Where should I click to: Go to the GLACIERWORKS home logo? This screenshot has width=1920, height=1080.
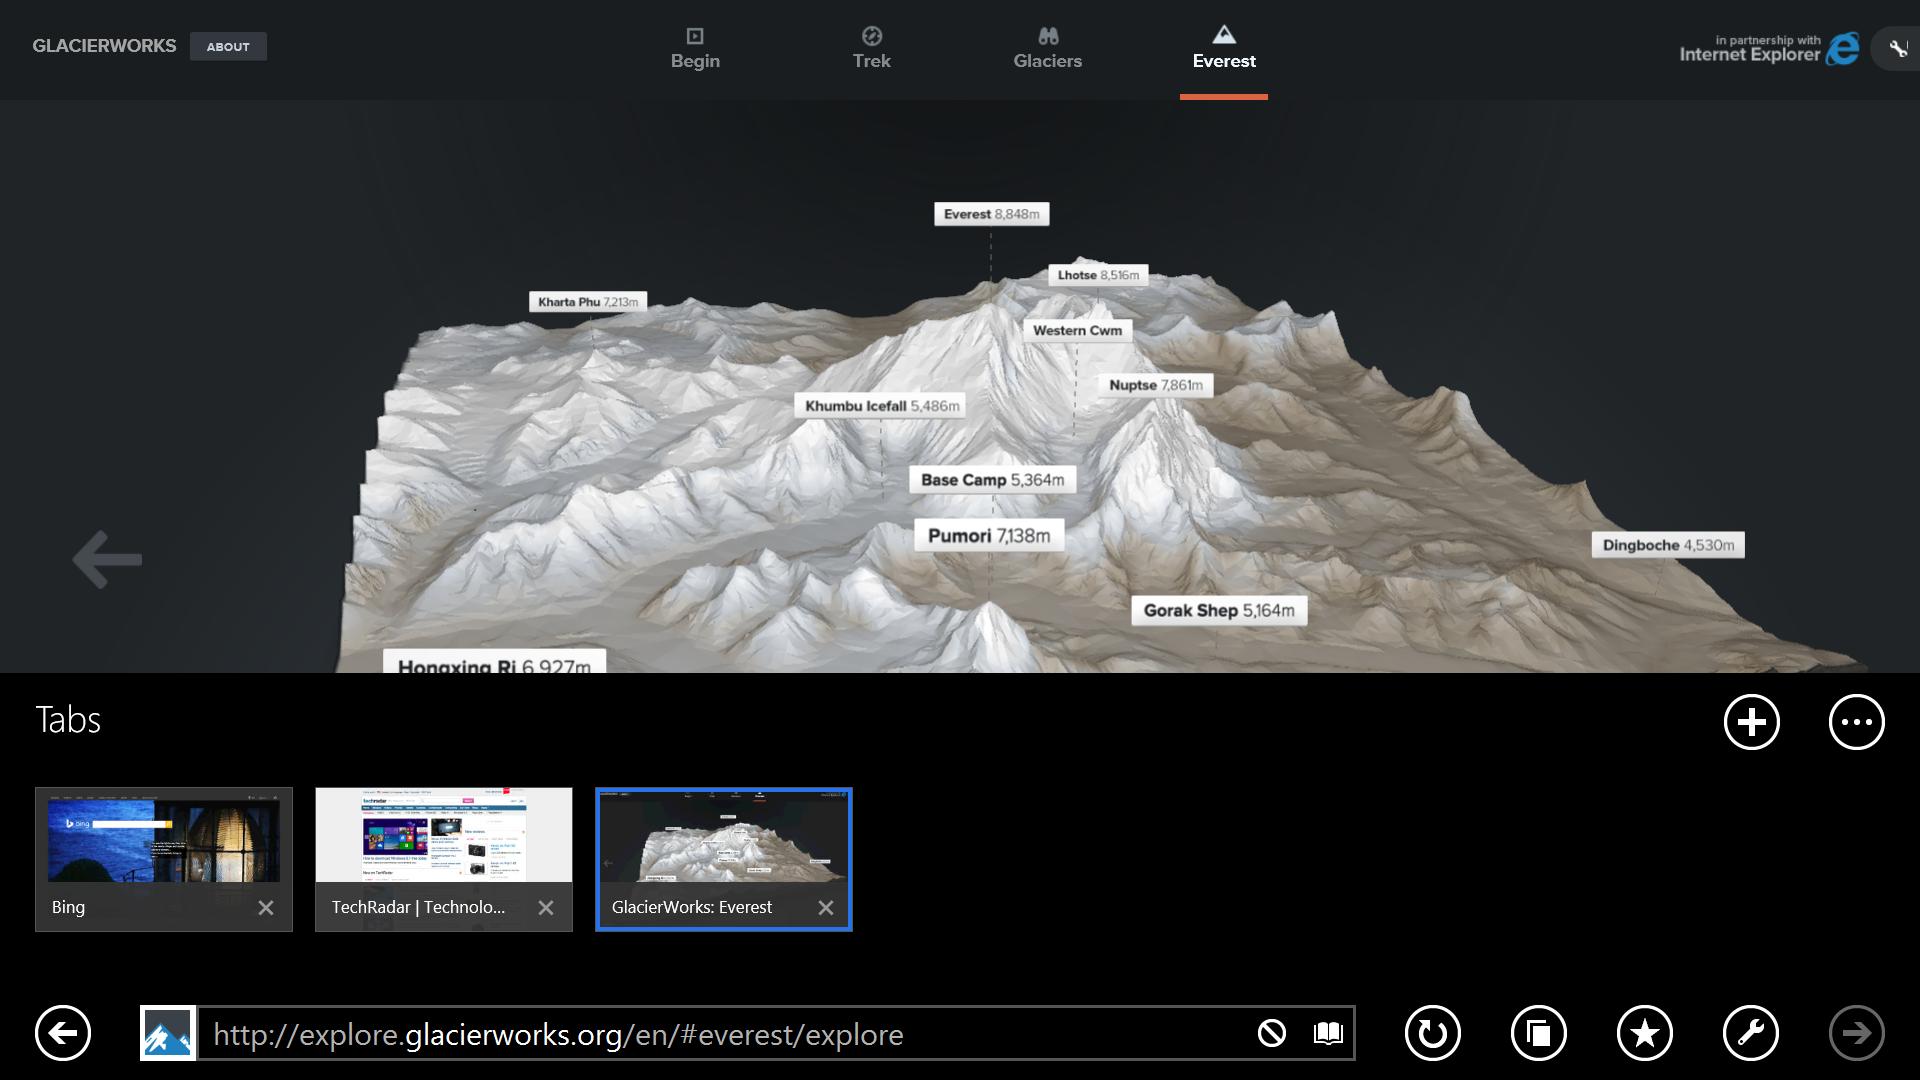pos(104,46)
